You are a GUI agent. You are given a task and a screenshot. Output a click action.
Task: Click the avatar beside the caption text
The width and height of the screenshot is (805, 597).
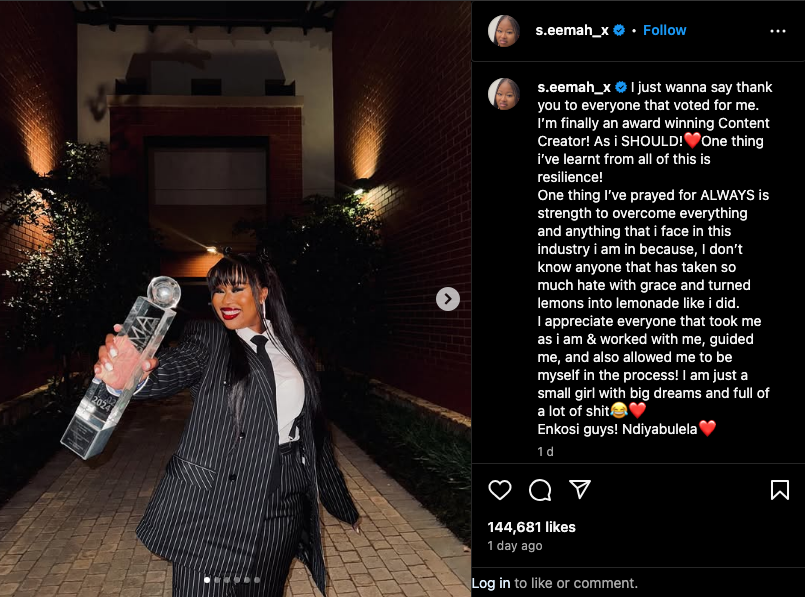[x=504, y=94]
